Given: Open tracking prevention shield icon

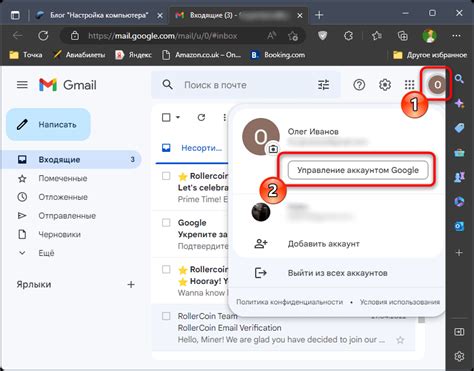Looking at the screenshot, I should coord(322,35).
